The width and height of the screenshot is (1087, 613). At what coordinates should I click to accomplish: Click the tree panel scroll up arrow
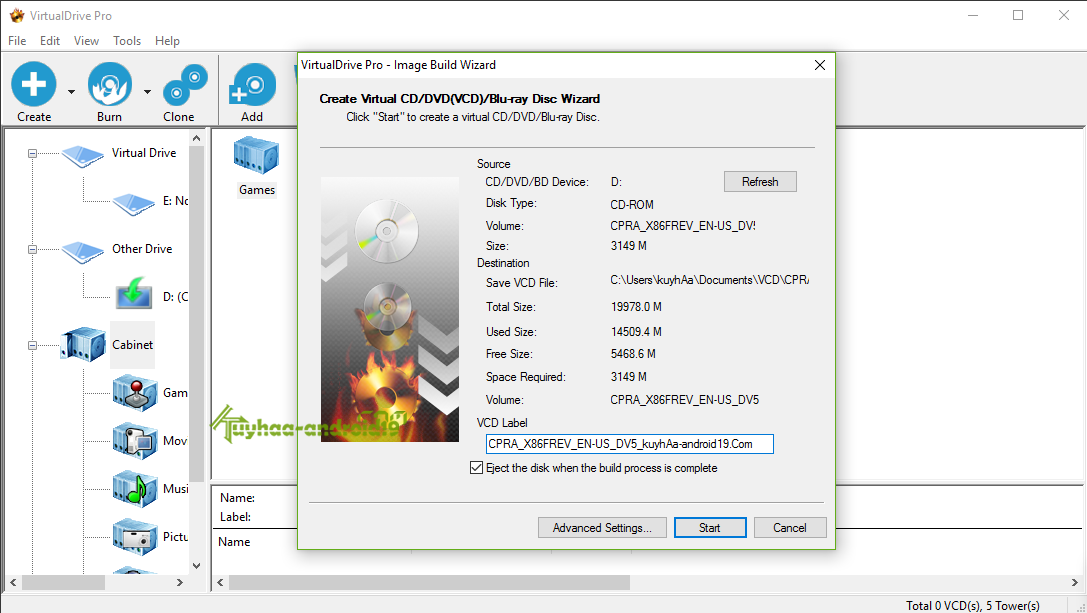[x=197, y=138]
